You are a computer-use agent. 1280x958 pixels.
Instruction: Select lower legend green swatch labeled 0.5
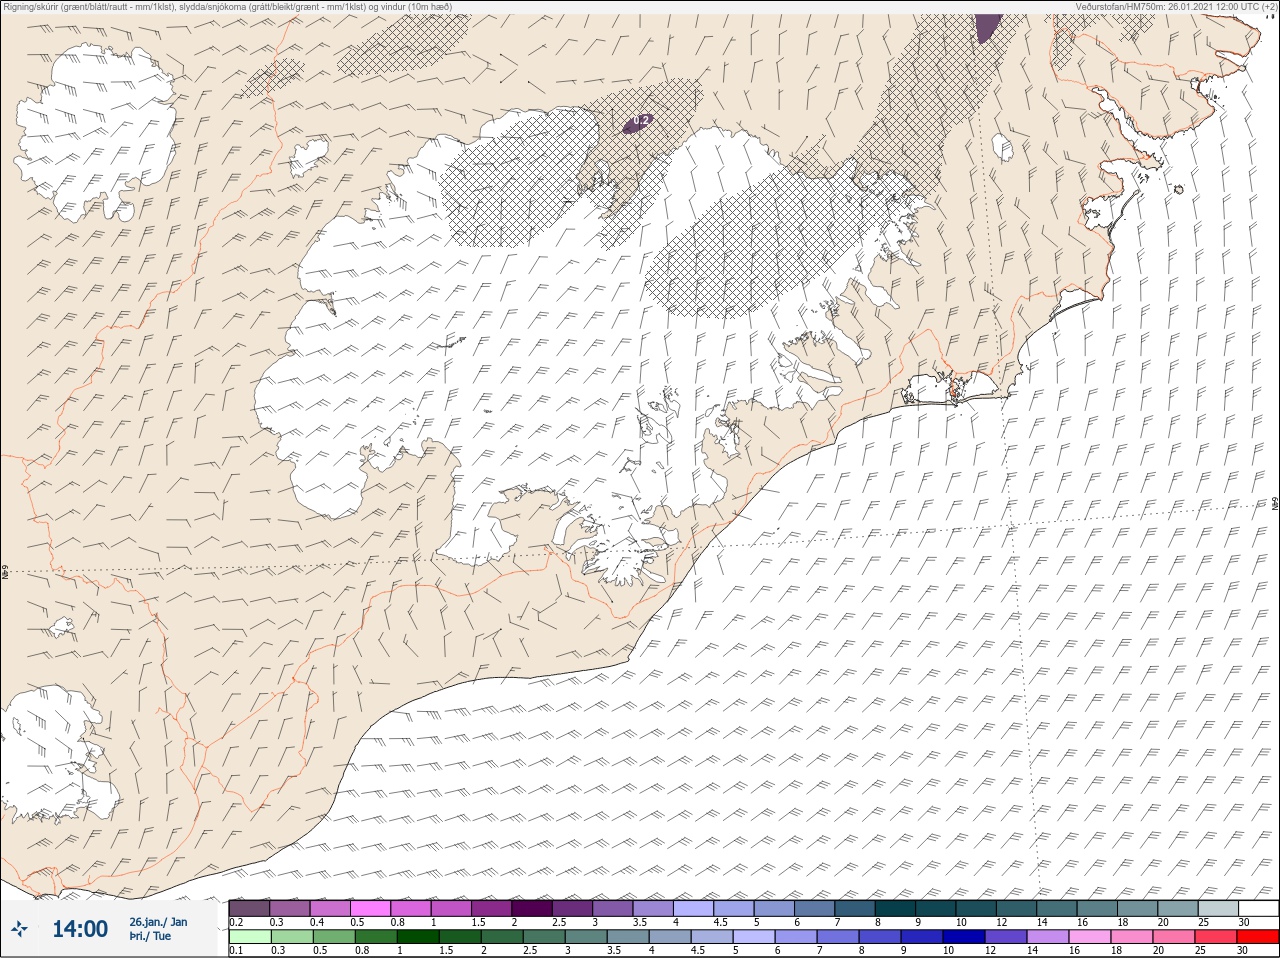point(333,937)
